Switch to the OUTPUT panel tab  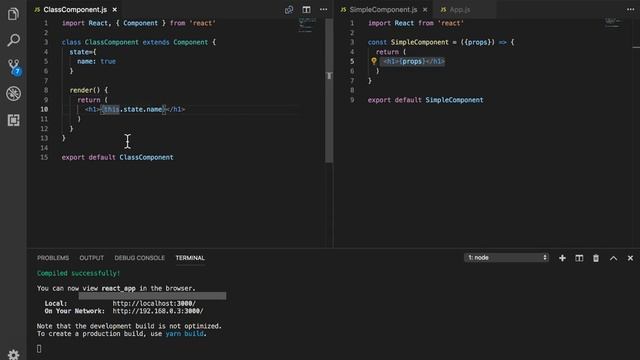click(91, 258)
